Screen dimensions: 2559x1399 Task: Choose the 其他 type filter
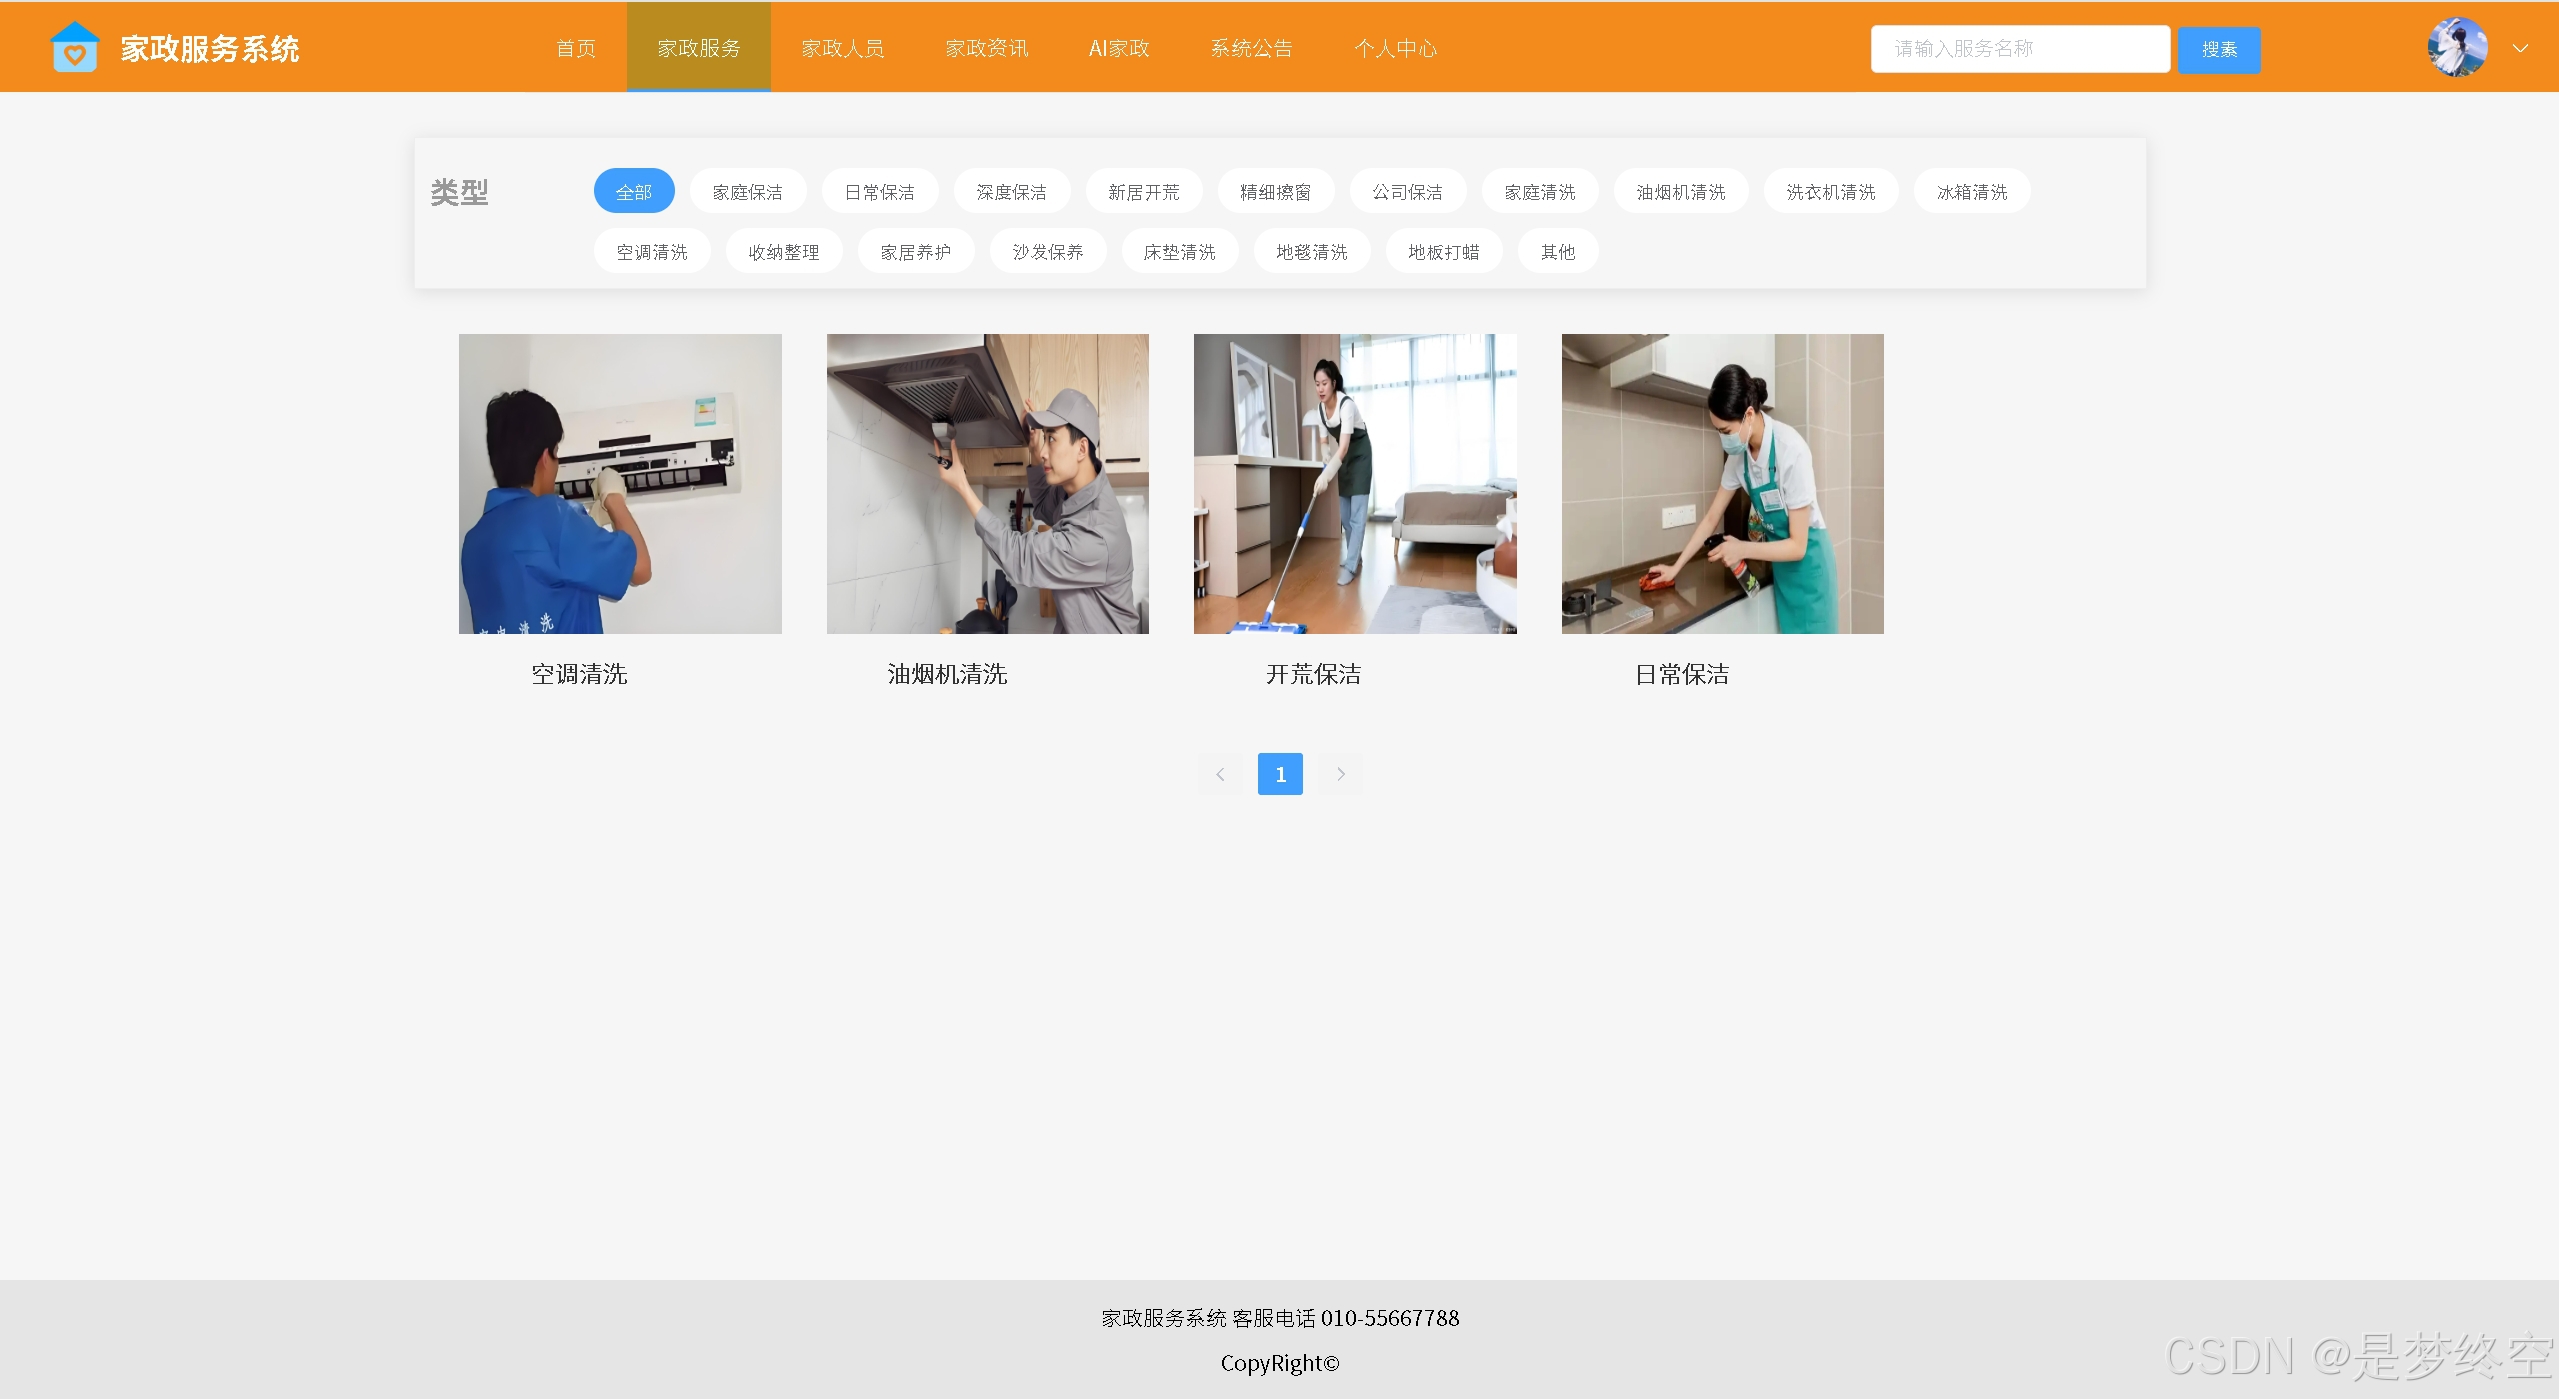click(x=1557, y=251)
